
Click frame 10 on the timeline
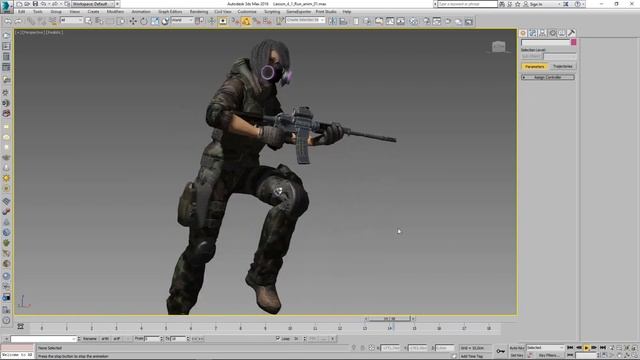290,328
